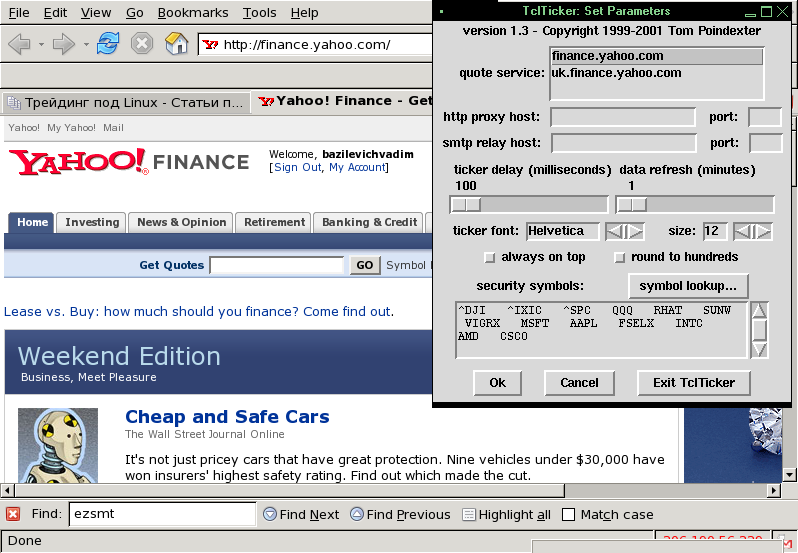Click the Sign Out link

point(298,167)
